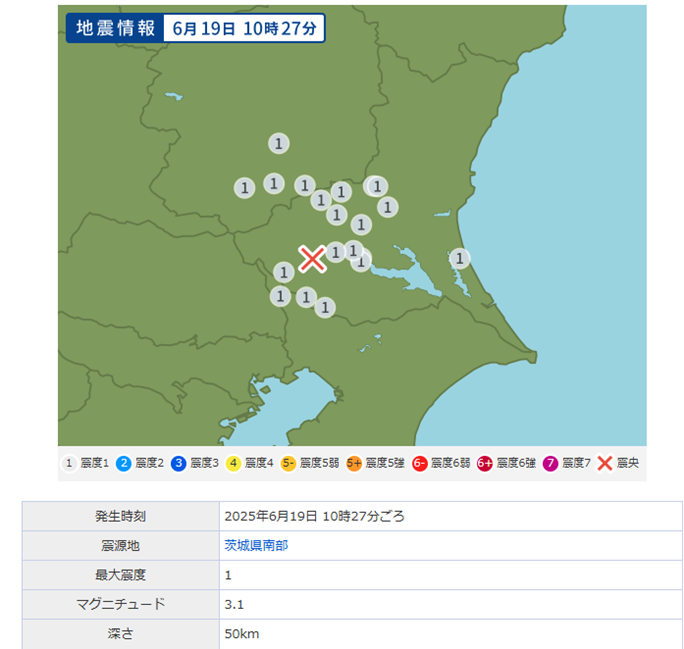
Task: Click the gray 震度1 legend icon
Action: pyautogui.click(x=69, y=463)
